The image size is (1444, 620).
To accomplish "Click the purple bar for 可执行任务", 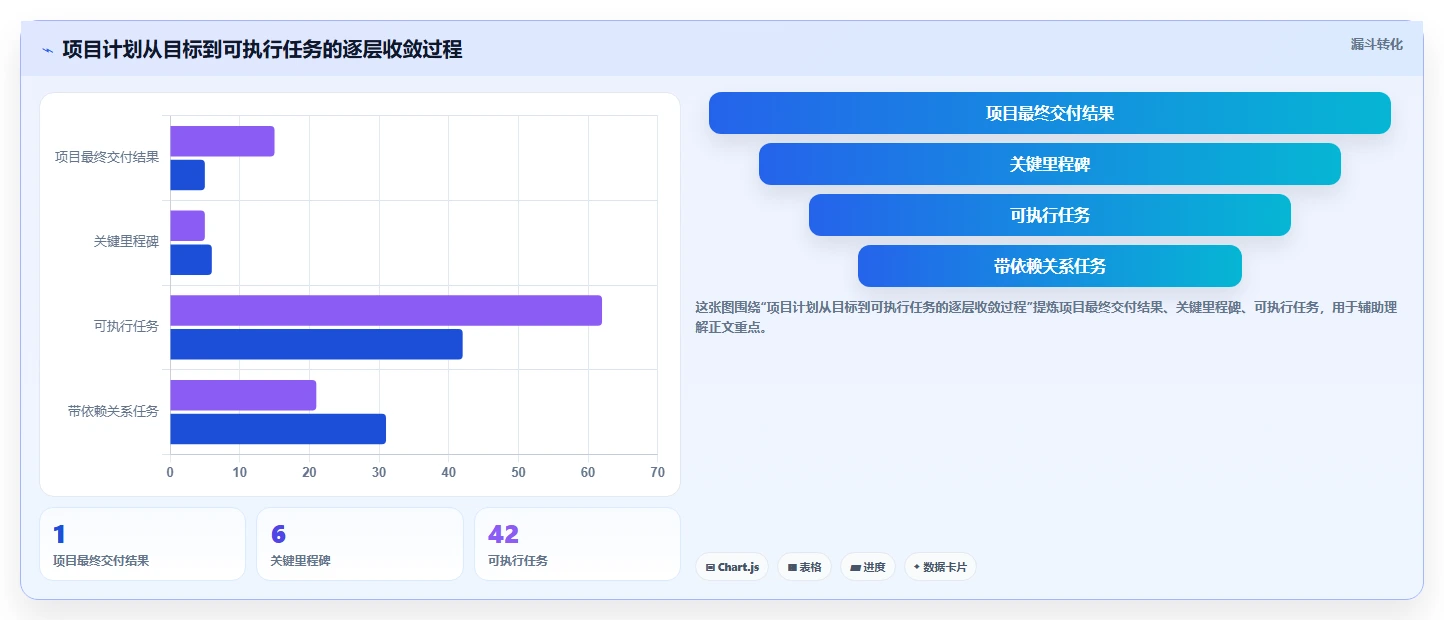I will (x=386, y=310).
